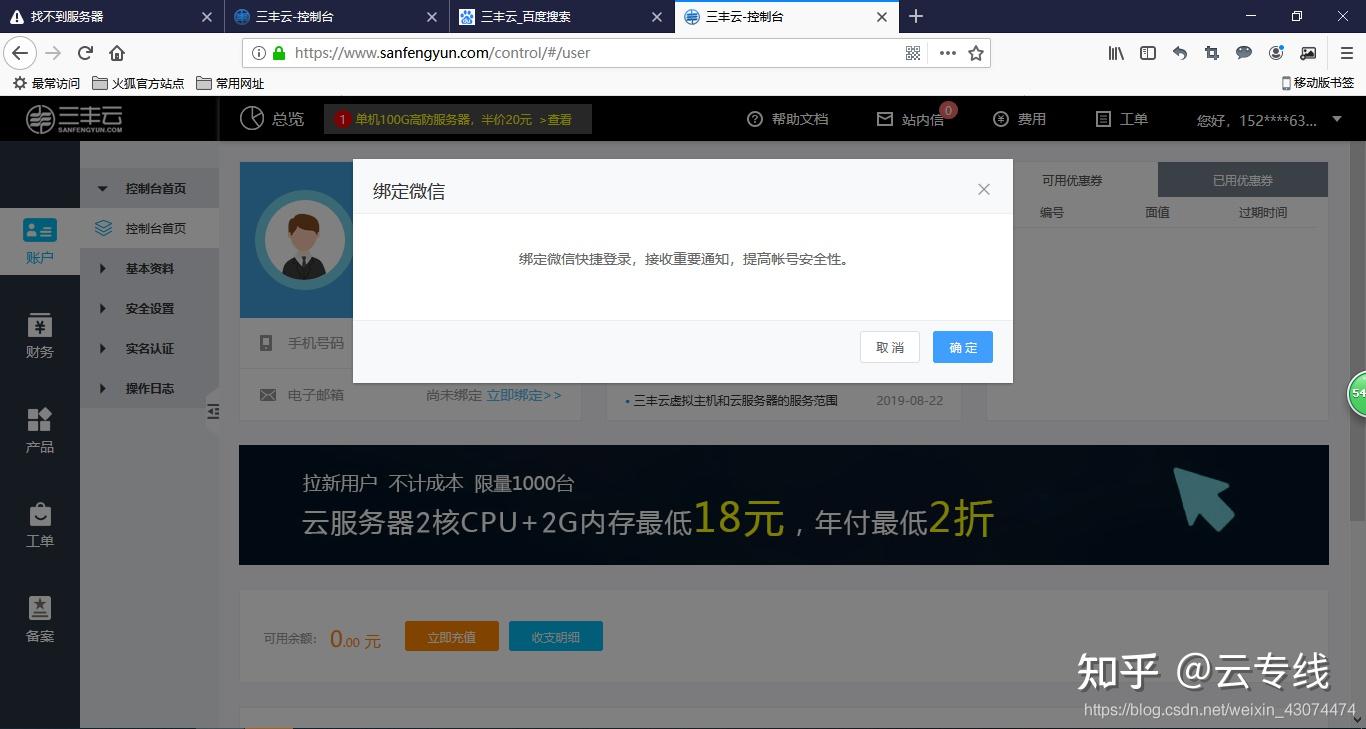
Task: Open 站内信 messages
Action: (911, 119)
